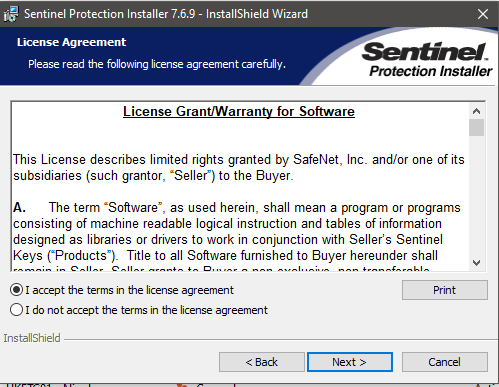Viewport: 499px width, 387px height.
Task: Proceed with the Next > button
Action: (350, 362)
